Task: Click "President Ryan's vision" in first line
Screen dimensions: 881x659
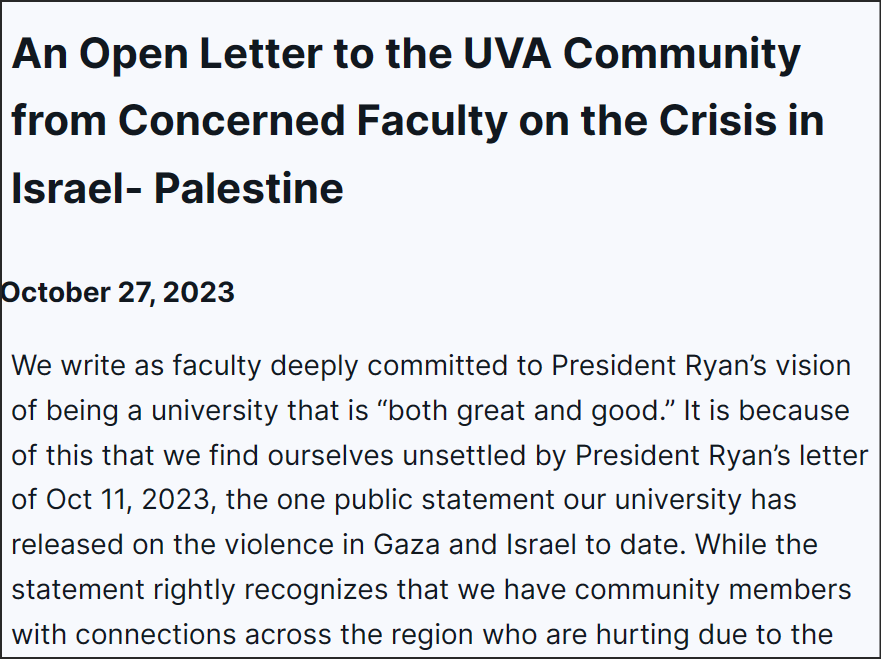Action: [x=701, y=366]
